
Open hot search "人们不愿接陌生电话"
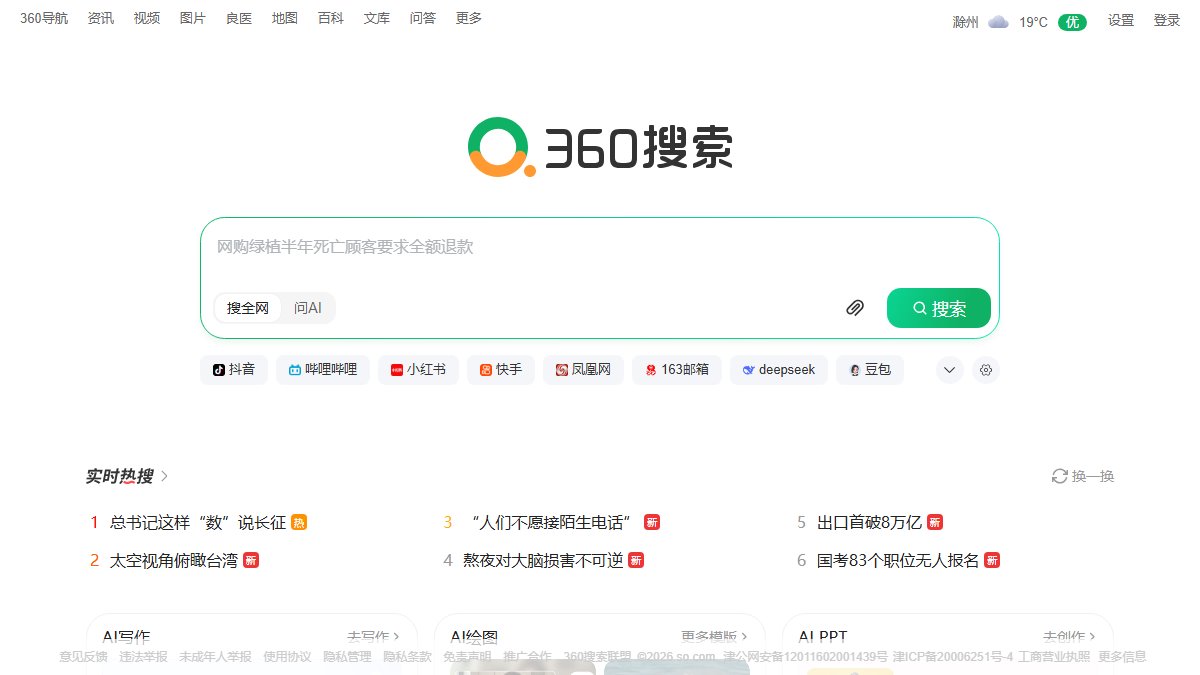[x=551, y=522]
